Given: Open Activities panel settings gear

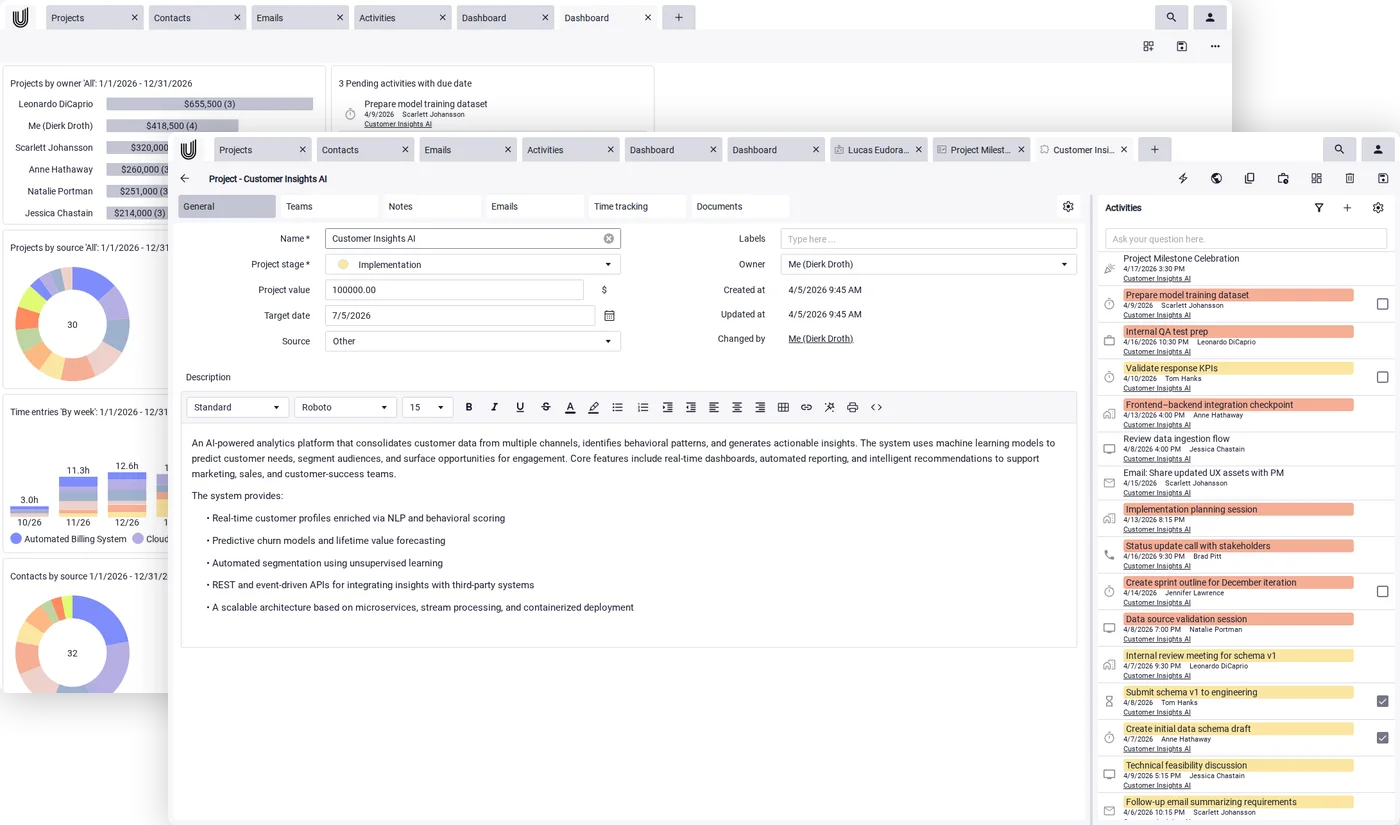Looking at the screenshot, I should [1378, 208].
